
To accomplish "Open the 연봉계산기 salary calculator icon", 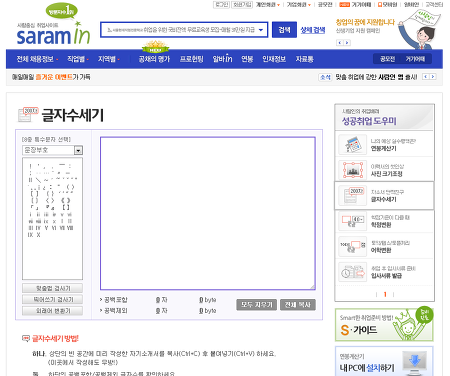I will [352, 145].
